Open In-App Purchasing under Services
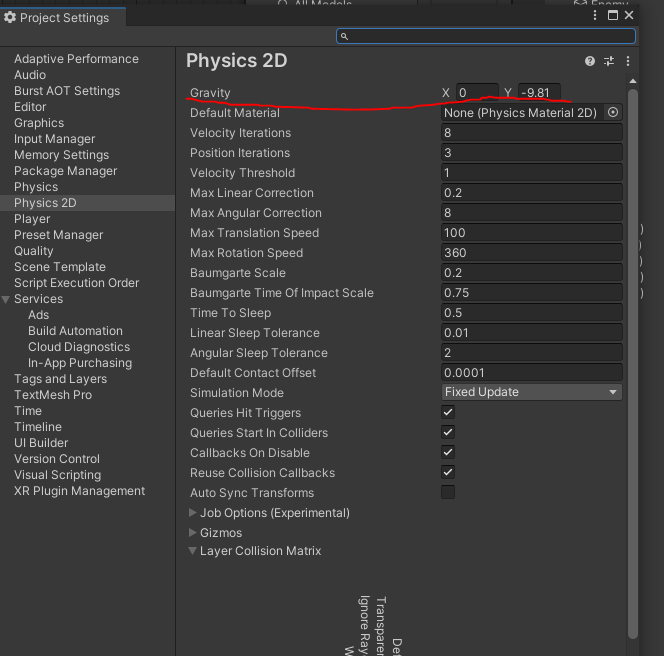The image size is (664, 656). click(x=80, y=363)
